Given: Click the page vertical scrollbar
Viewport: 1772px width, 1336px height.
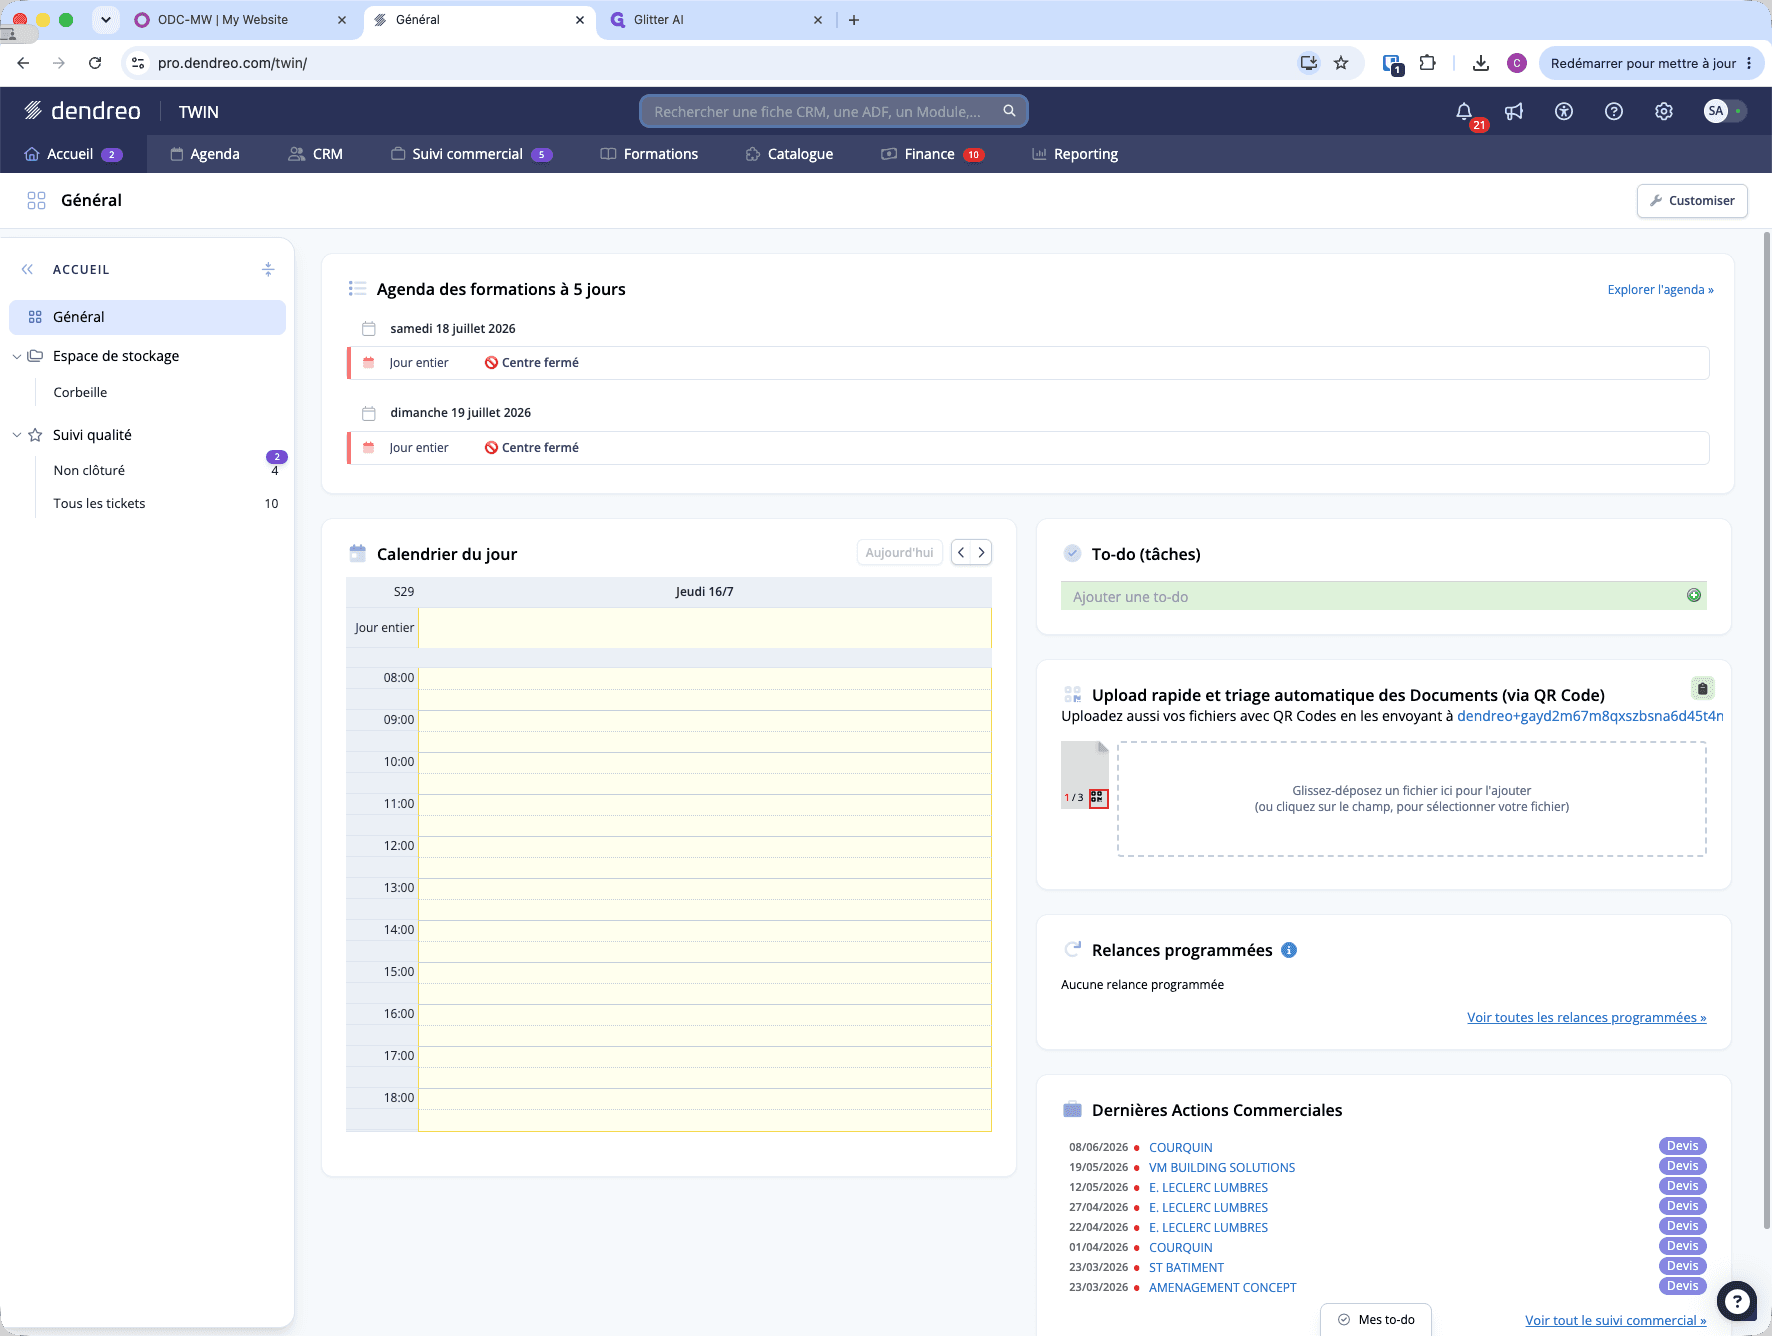Looking at the screenshot, I should click(1766, 730).
